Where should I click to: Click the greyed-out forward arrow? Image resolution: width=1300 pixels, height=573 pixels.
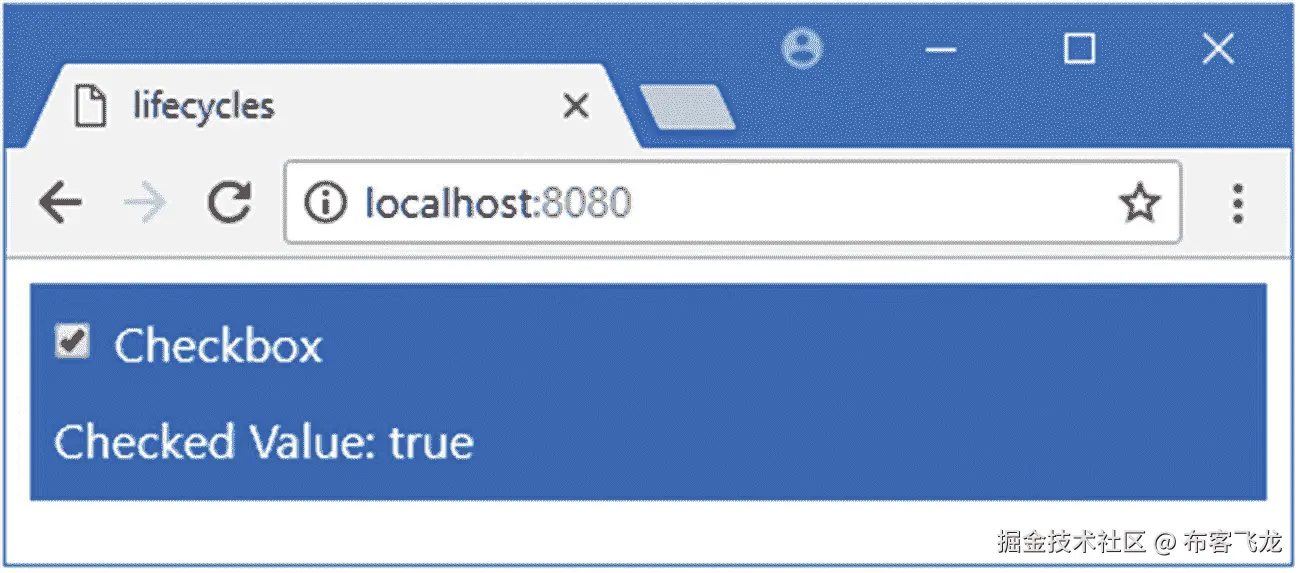point(145,204)
